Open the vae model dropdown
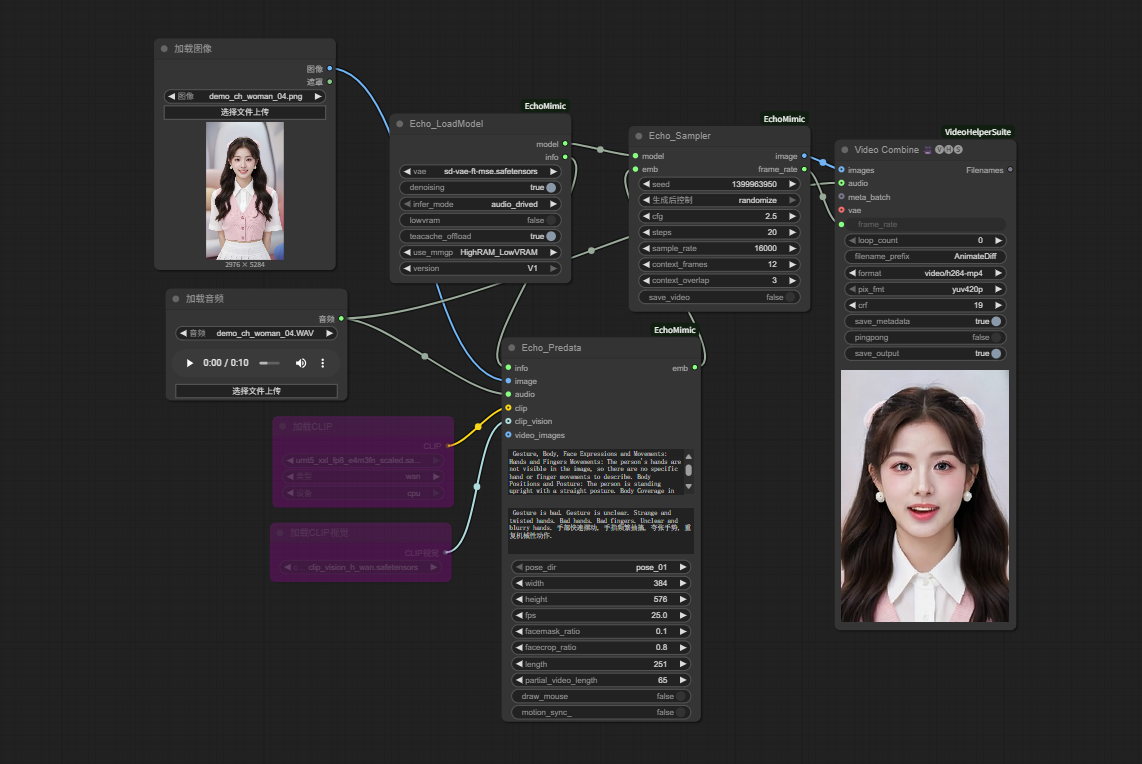This screenshot has height=764, width=1142. 480,171
